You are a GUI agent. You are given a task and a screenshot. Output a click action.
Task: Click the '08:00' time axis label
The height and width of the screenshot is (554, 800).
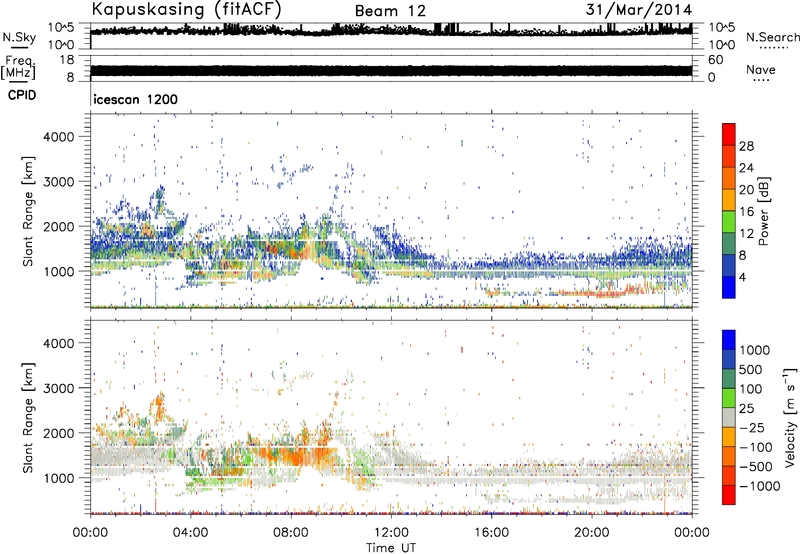(x=291, y=533)
